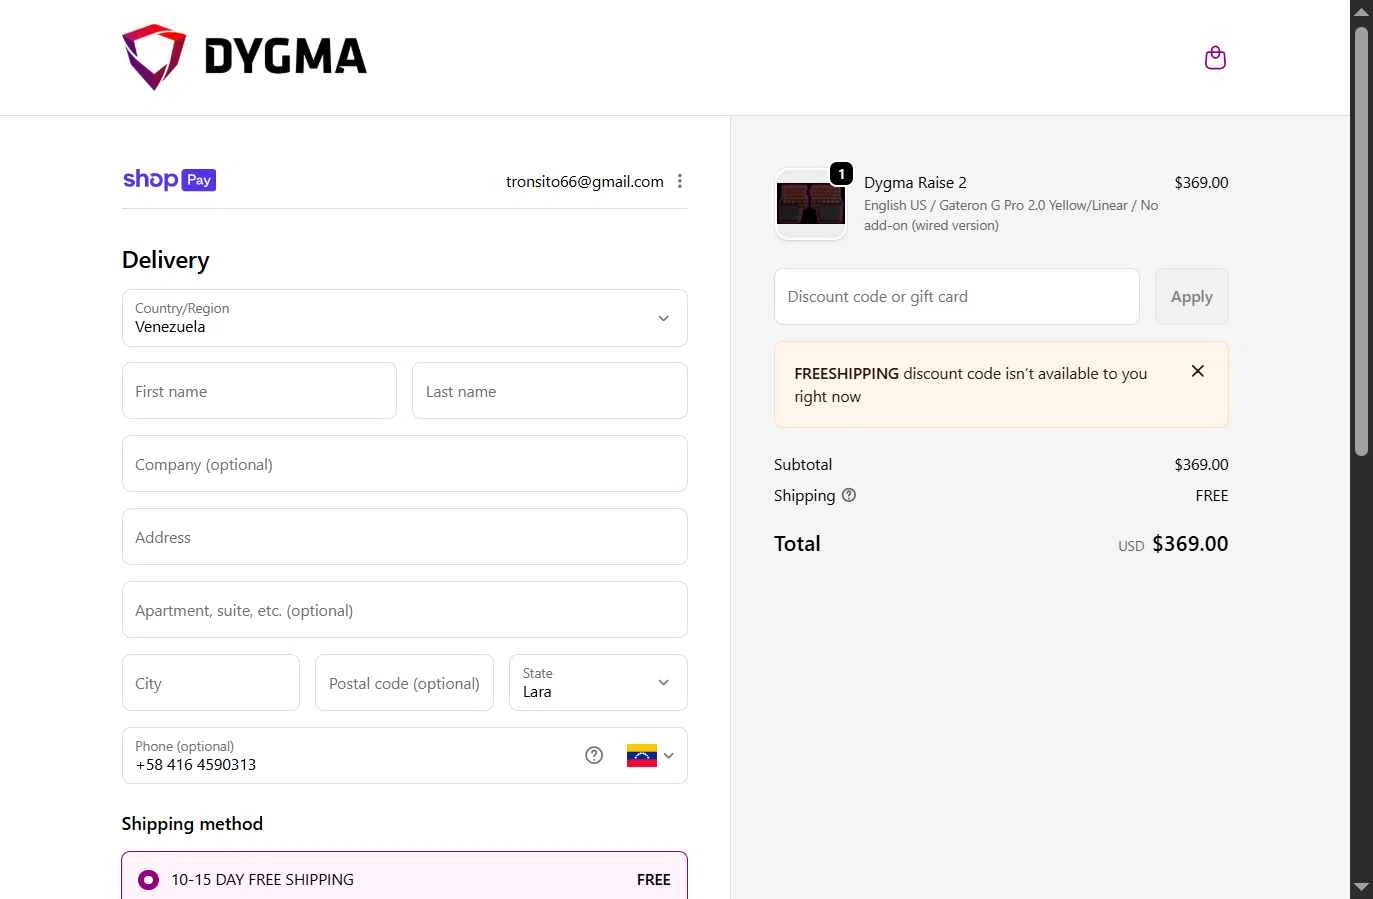Focus the City field
Image resolution: width=1373 pixels, height=899 pixels.
point(211,683)
